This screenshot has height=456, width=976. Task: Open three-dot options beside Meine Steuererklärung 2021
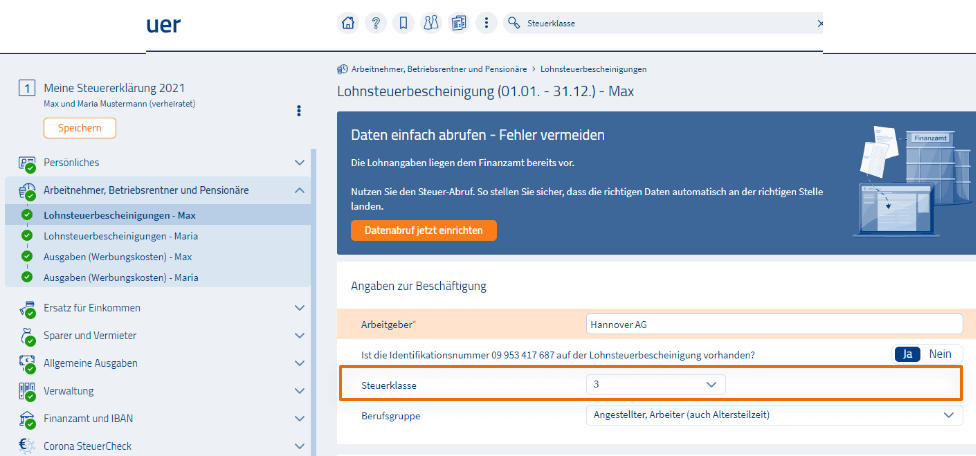coord(298,111)
